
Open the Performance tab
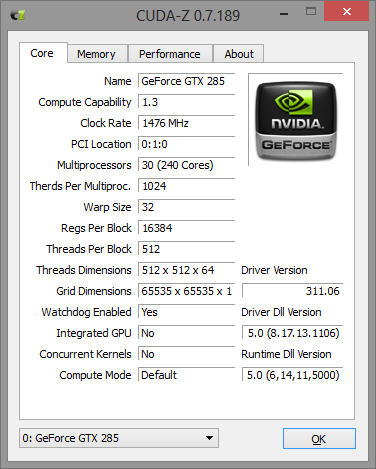tap(170, 54)
